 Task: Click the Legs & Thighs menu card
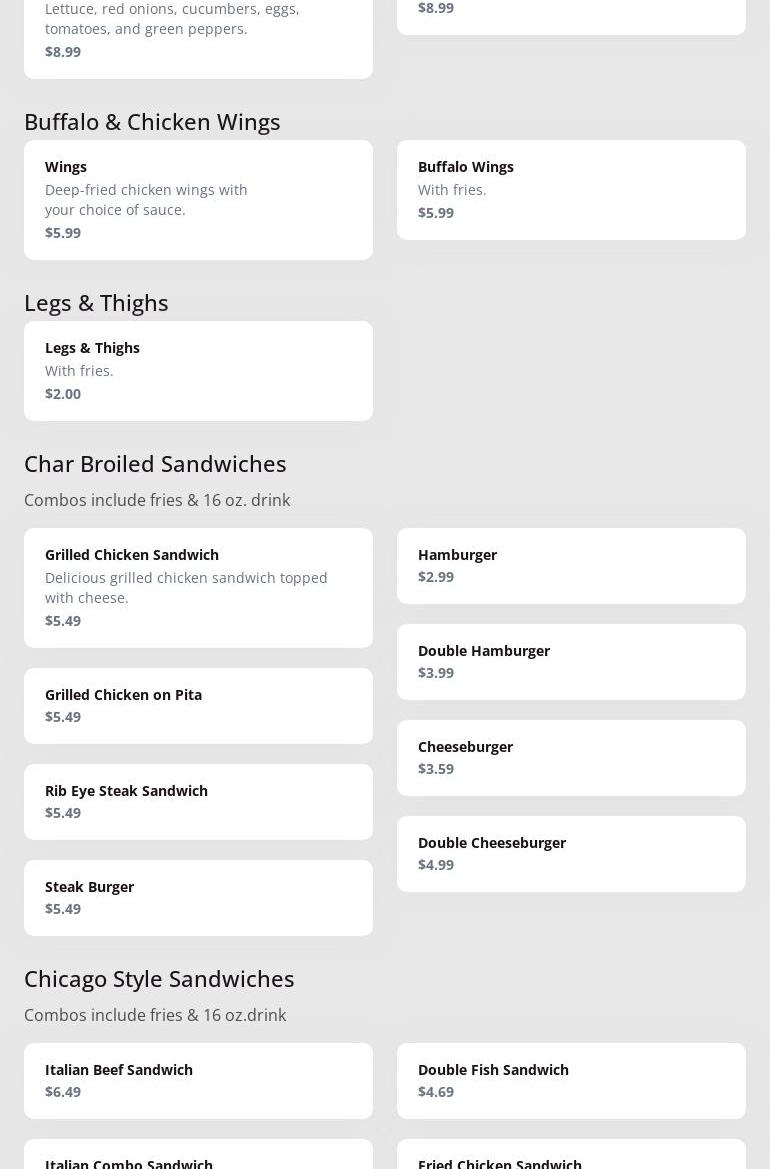coord(198,371)
